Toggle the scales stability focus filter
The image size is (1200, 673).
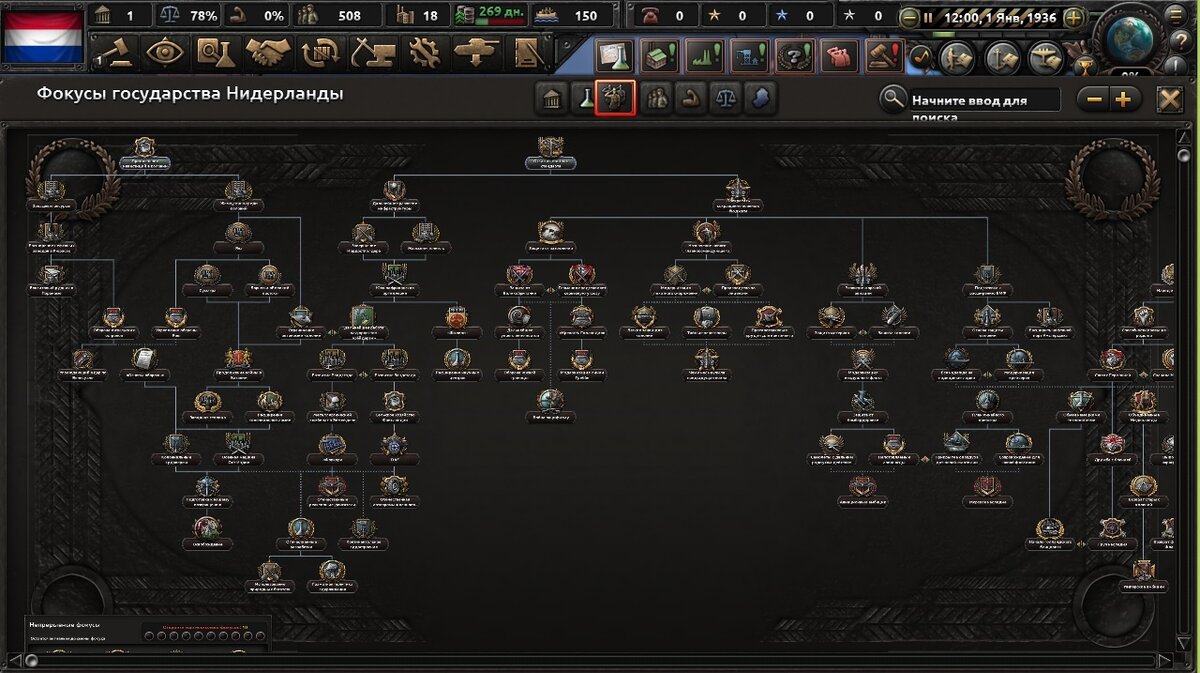(x=725, y=99)
